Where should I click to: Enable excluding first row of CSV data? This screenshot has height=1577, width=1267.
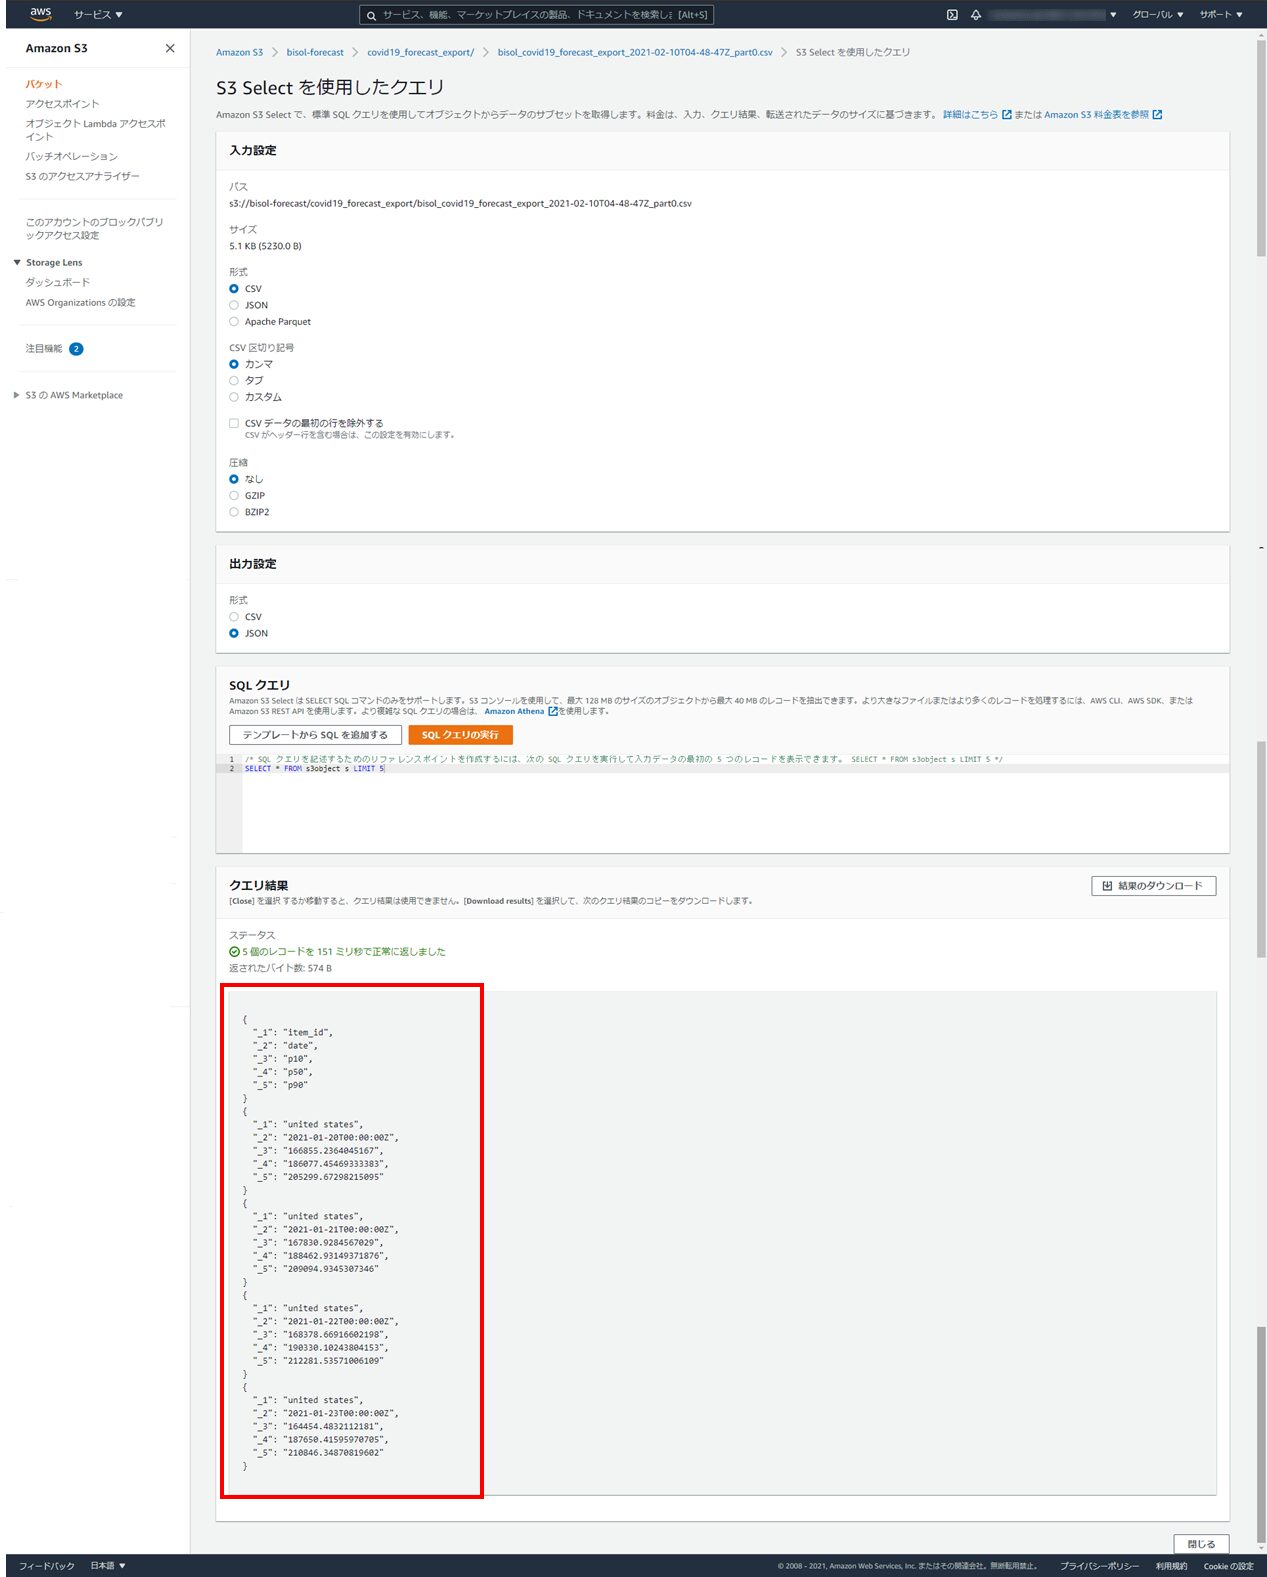point(234,424)
